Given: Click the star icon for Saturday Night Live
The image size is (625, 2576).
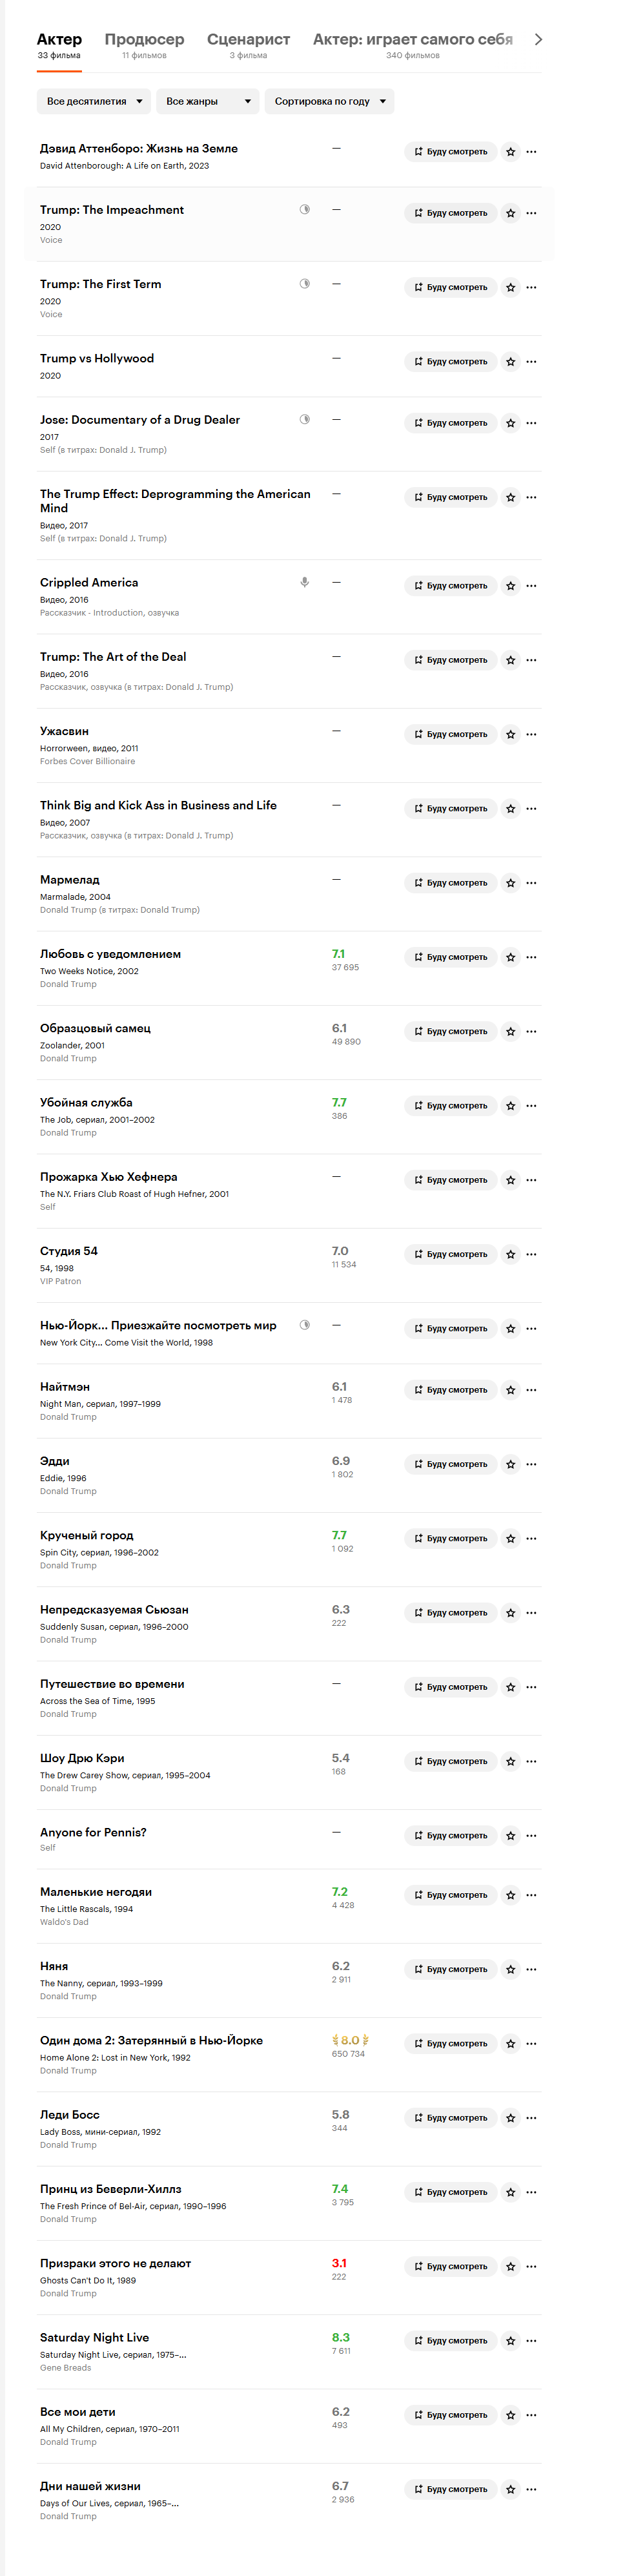Looking at the screenshot, I should pos(510,2341).
